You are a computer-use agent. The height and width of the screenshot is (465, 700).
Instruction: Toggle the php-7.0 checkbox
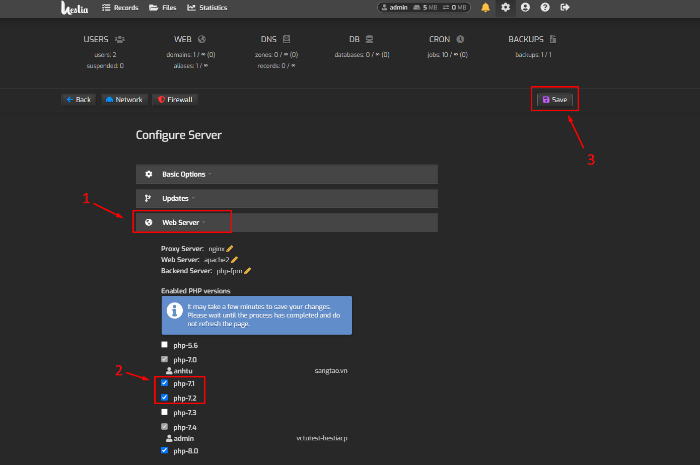[164, 359]
